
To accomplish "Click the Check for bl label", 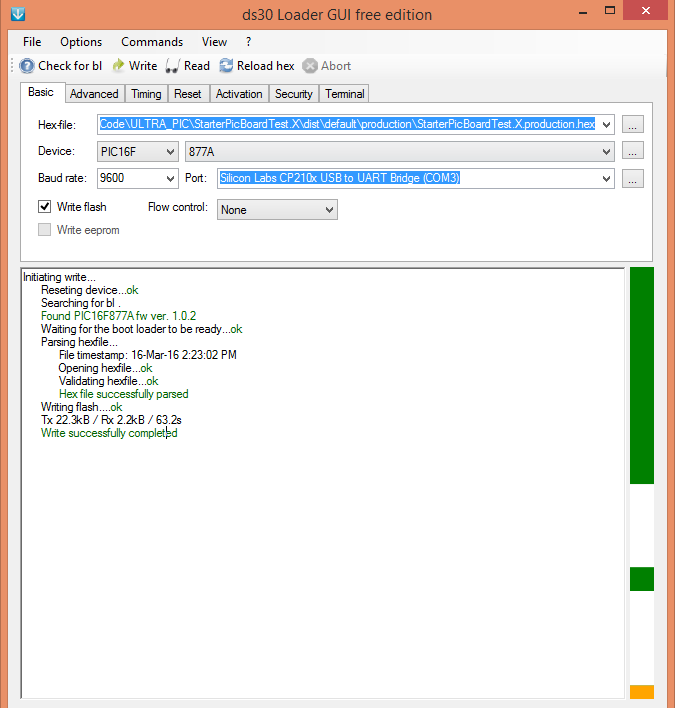I will (x=70, y=66).
